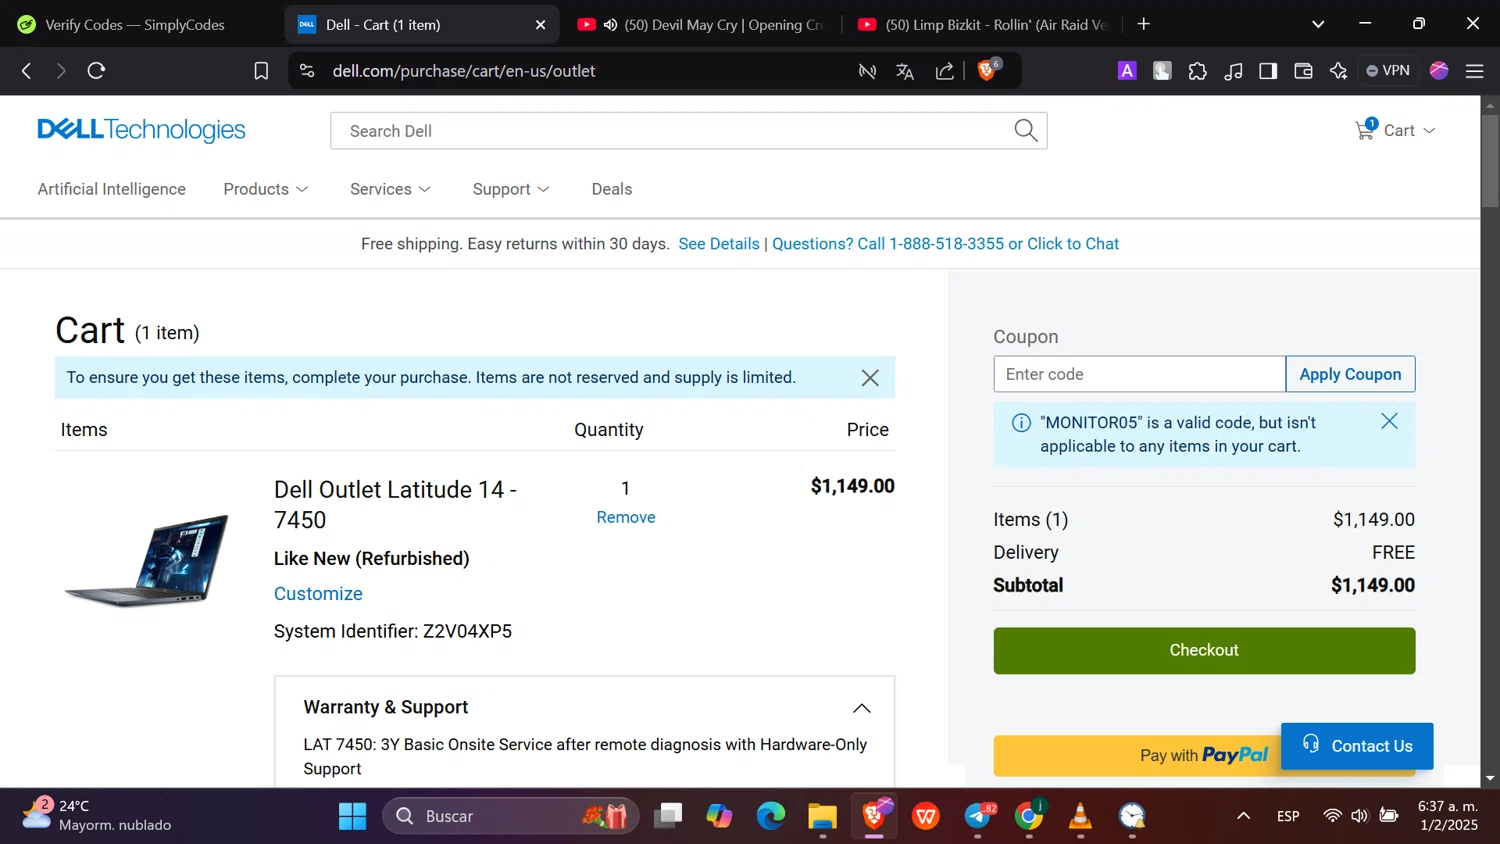Click the browser back arrow
This screenshot has height=844, width=1500.
[x=27, y=71]
